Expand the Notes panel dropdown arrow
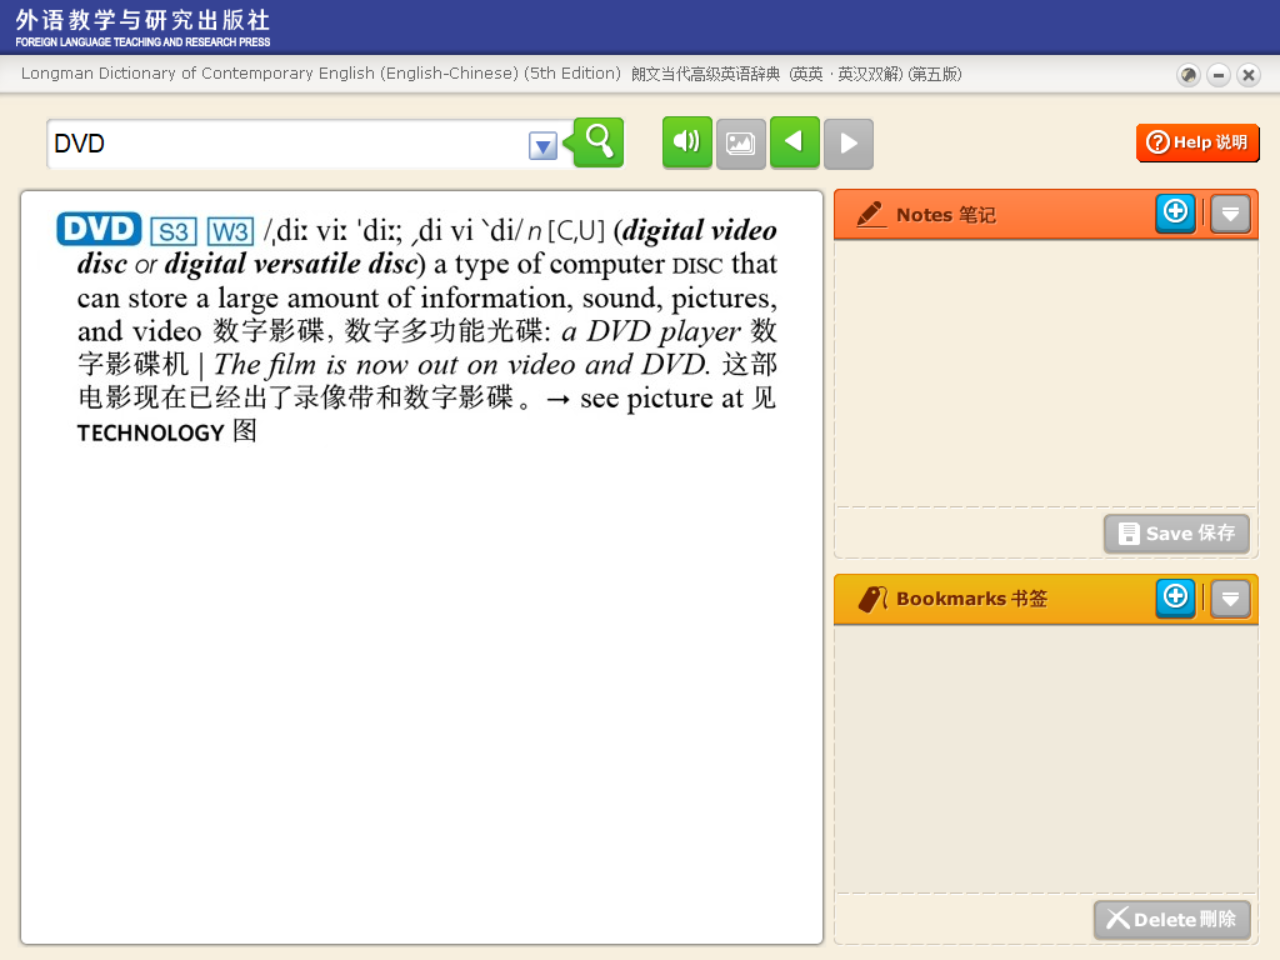Screen dimensions: 1280x960 coord(1231,214)
